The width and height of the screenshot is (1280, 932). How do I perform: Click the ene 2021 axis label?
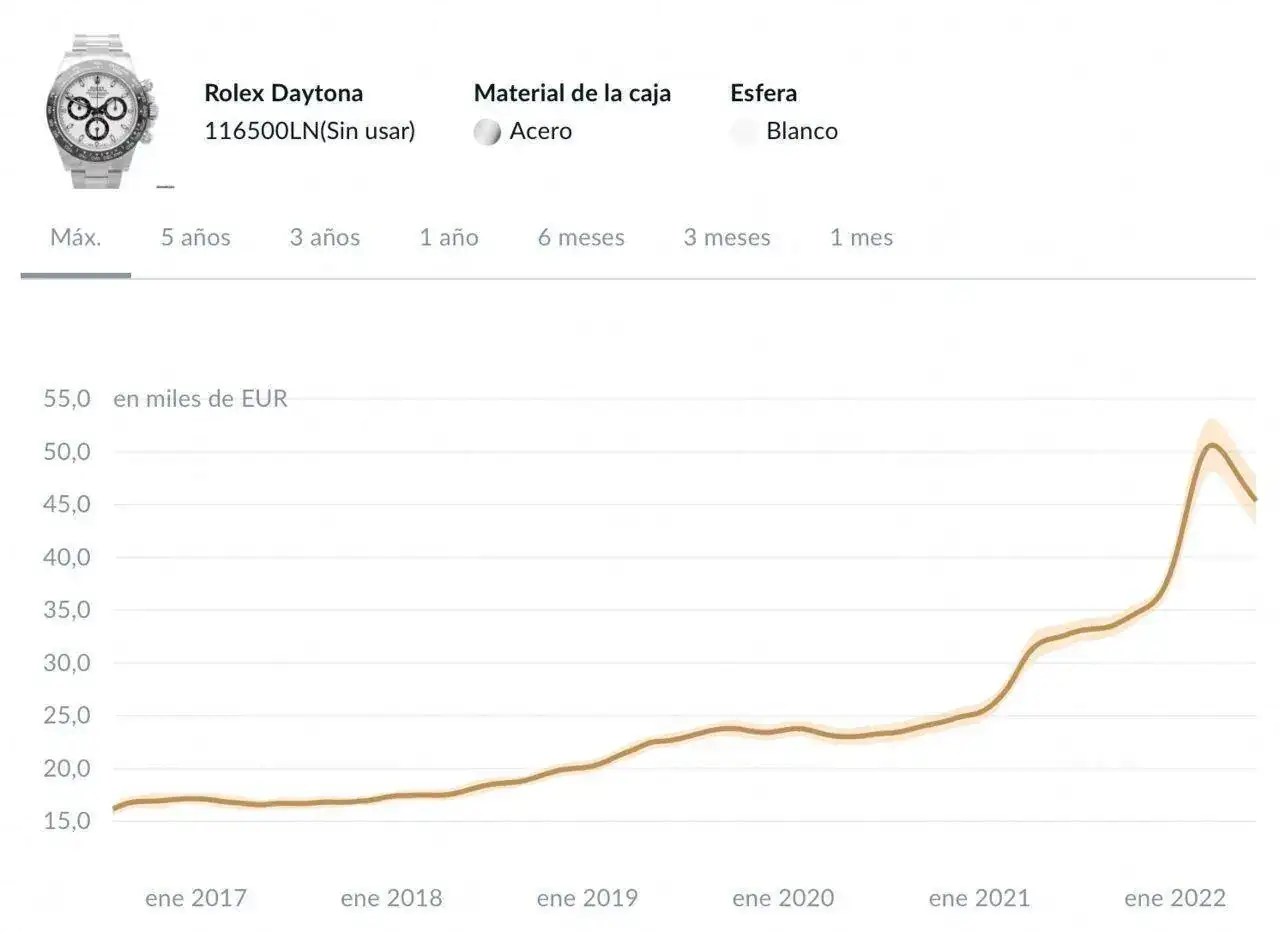(x=978, y=898)
